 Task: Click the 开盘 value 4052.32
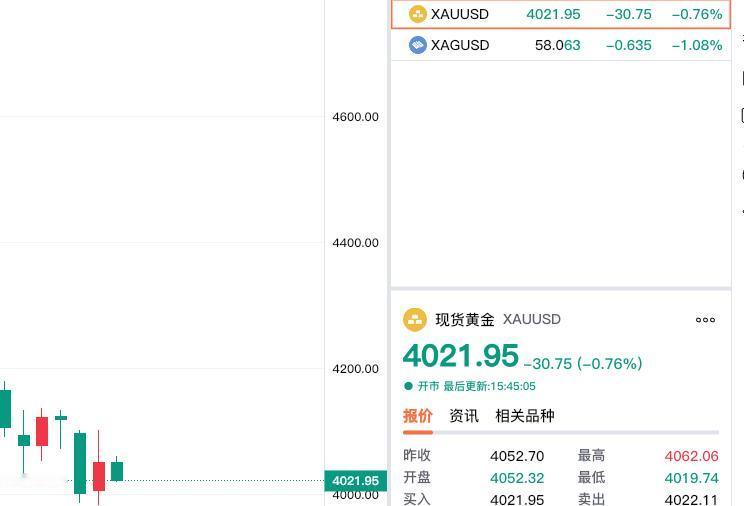pos(517,478)
